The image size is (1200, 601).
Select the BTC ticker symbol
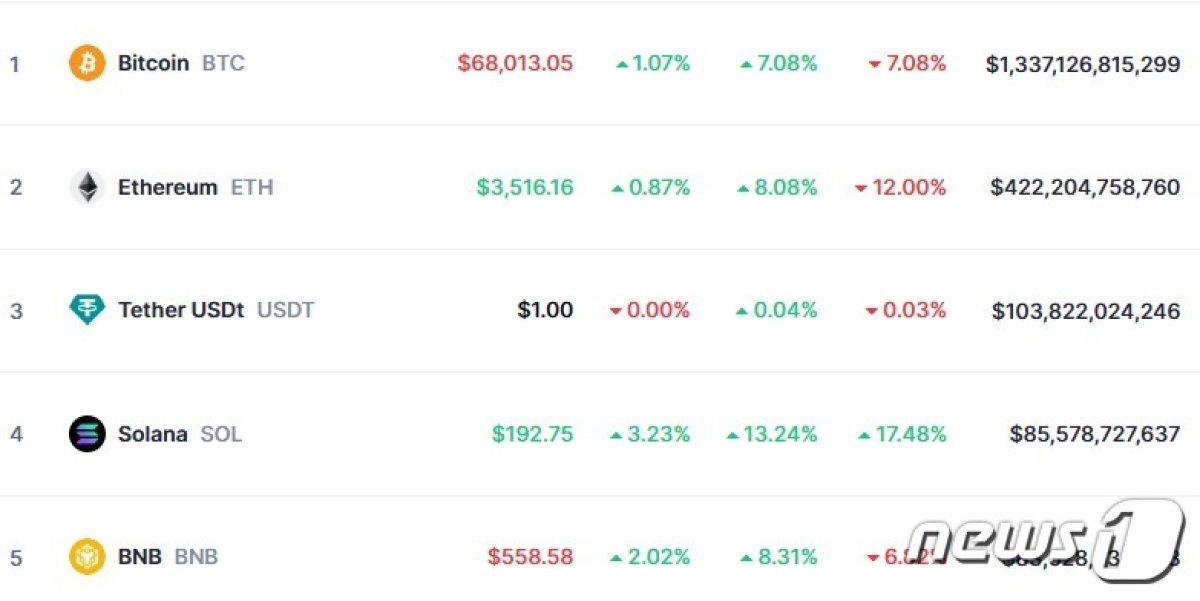pos(223,63)
